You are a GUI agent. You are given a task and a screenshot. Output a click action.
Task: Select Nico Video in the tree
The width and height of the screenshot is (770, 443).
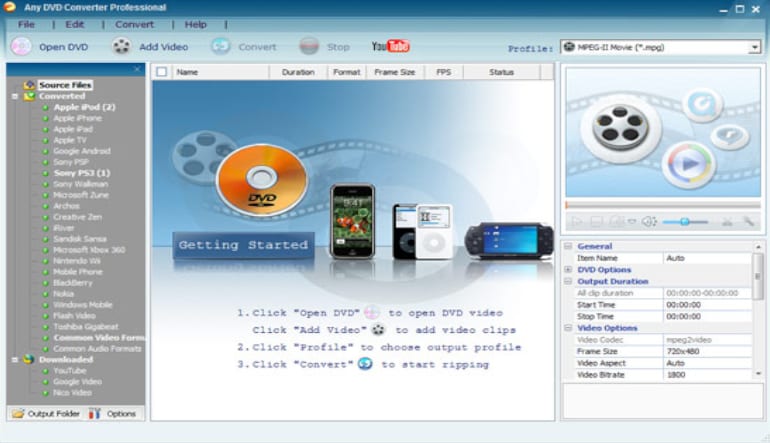tap(73, 393)
